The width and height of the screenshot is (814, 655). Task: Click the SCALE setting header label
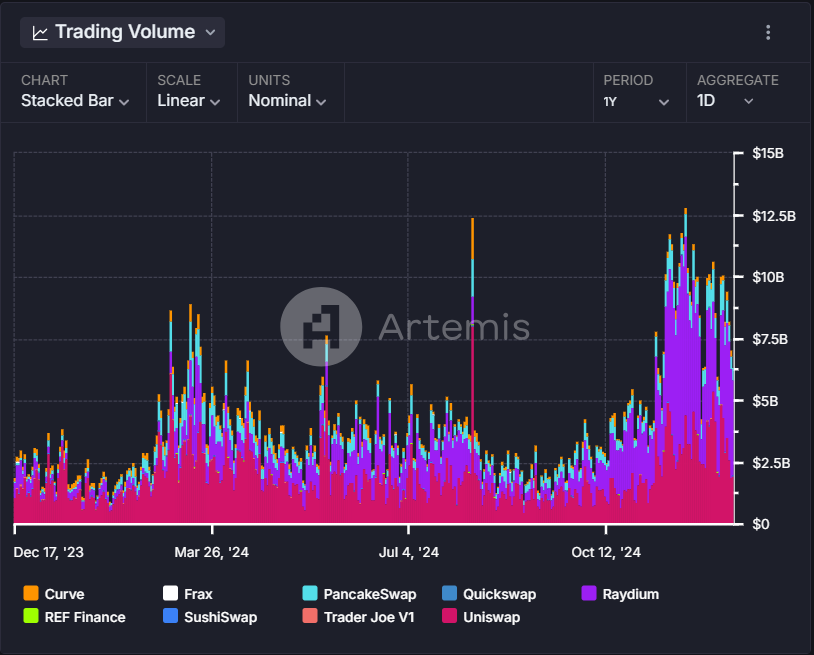(x=179, y=80)
